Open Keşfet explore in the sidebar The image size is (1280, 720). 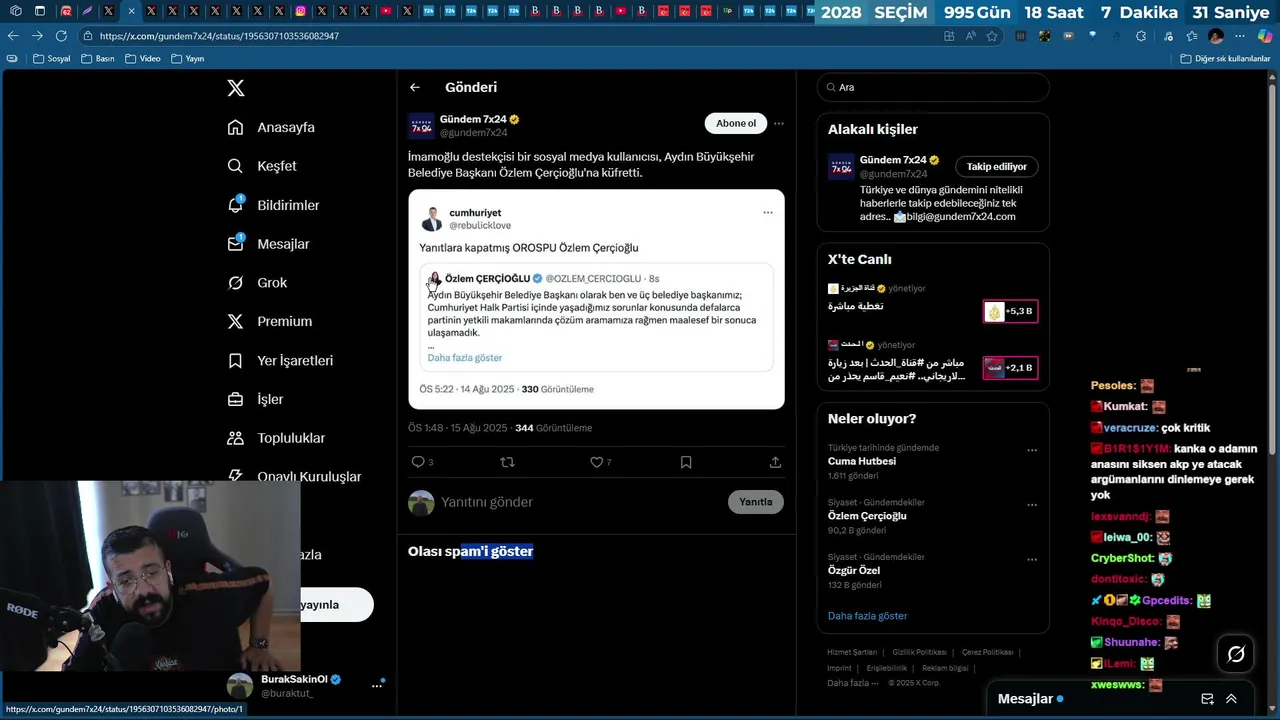(262, 166)
